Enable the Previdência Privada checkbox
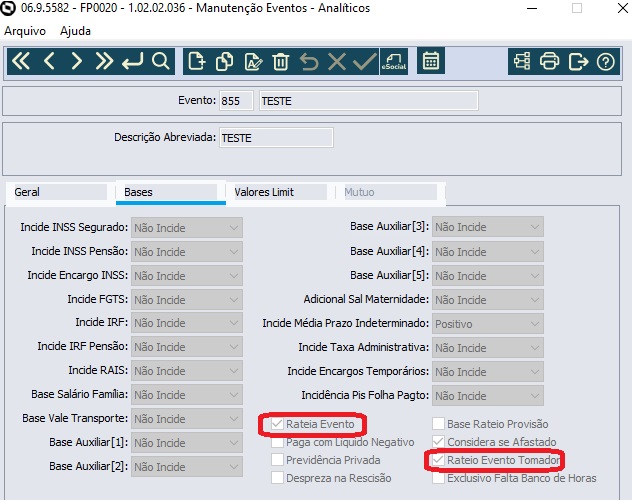This screenshot has width=632, height=501. [277, 460]
